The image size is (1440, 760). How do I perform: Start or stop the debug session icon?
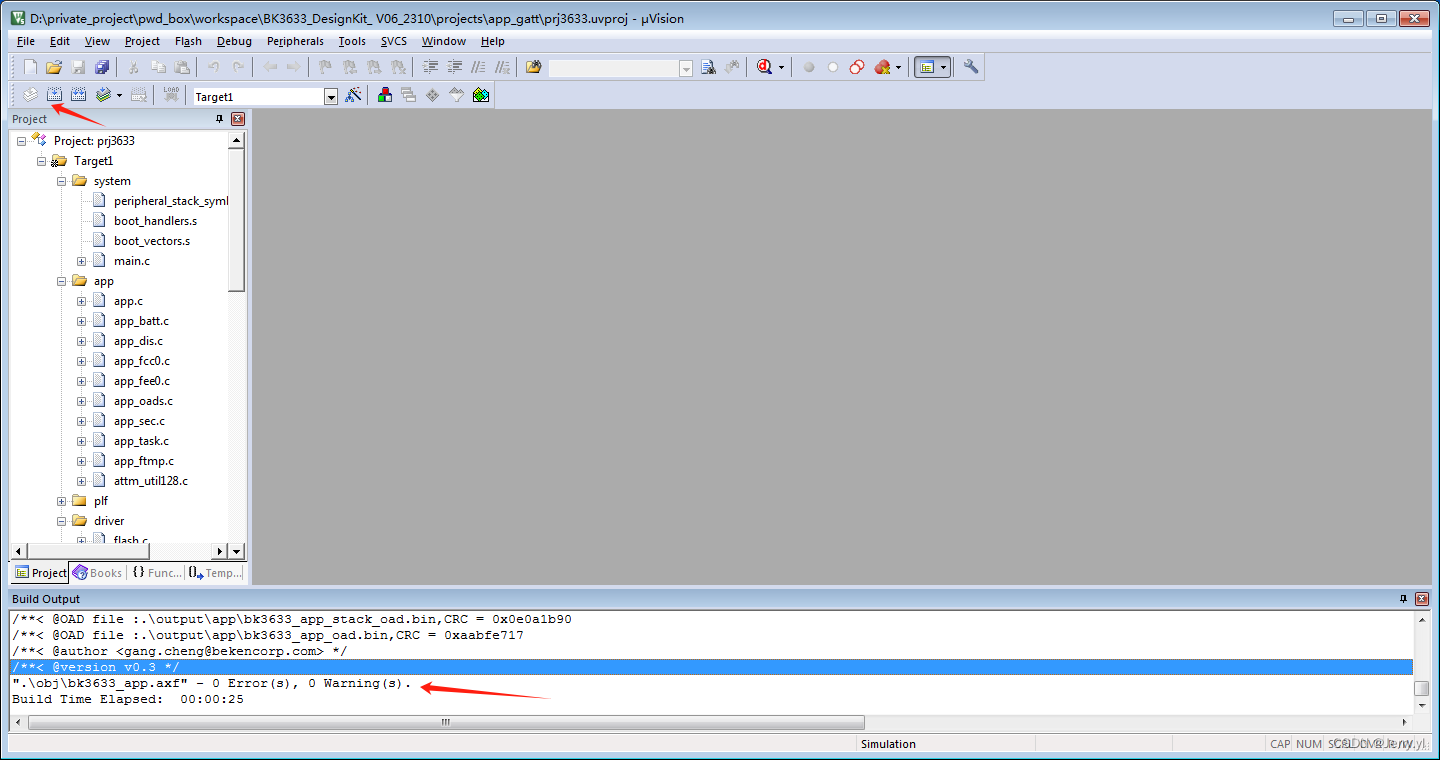(765, 67)
